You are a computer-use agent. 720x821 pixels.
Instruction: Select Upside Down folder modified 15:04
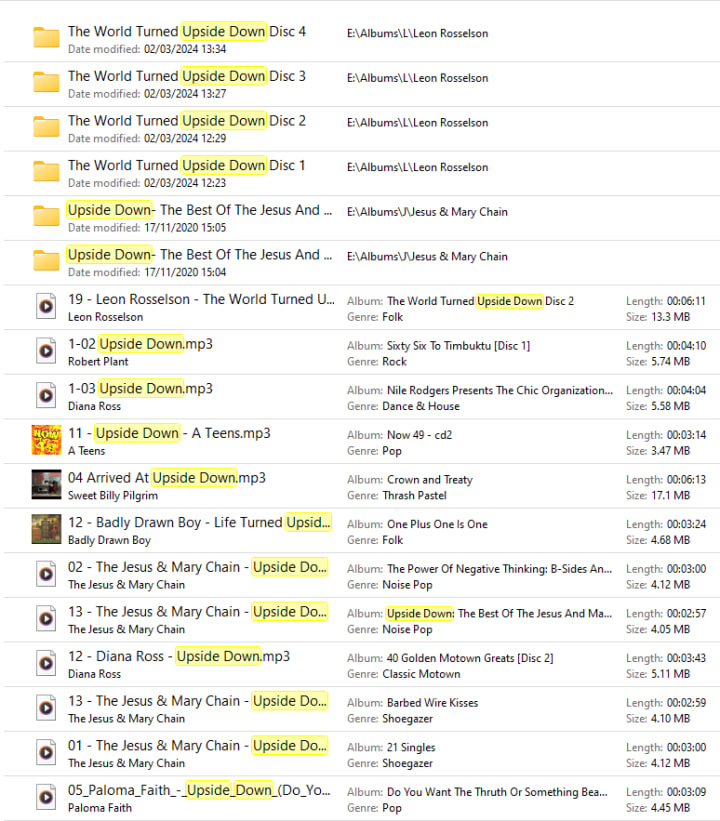tap(200, 254)
